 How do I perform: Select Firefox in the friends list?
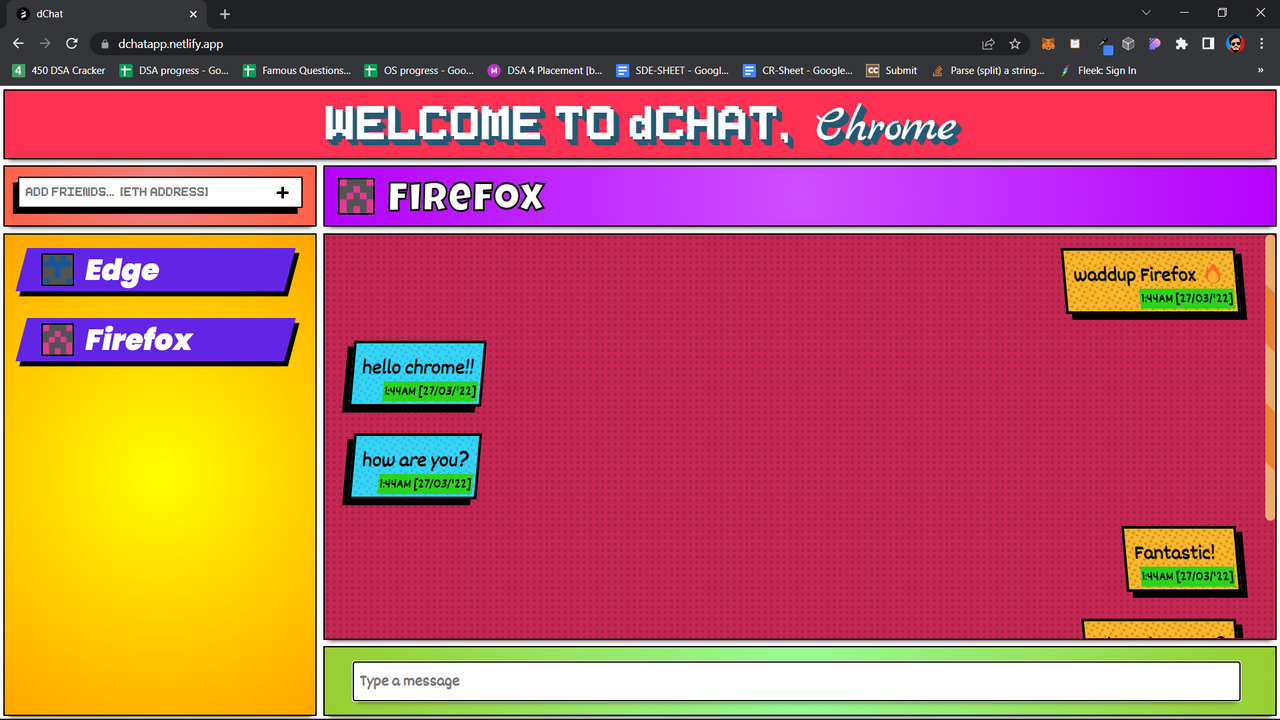[x=157, y=340]
